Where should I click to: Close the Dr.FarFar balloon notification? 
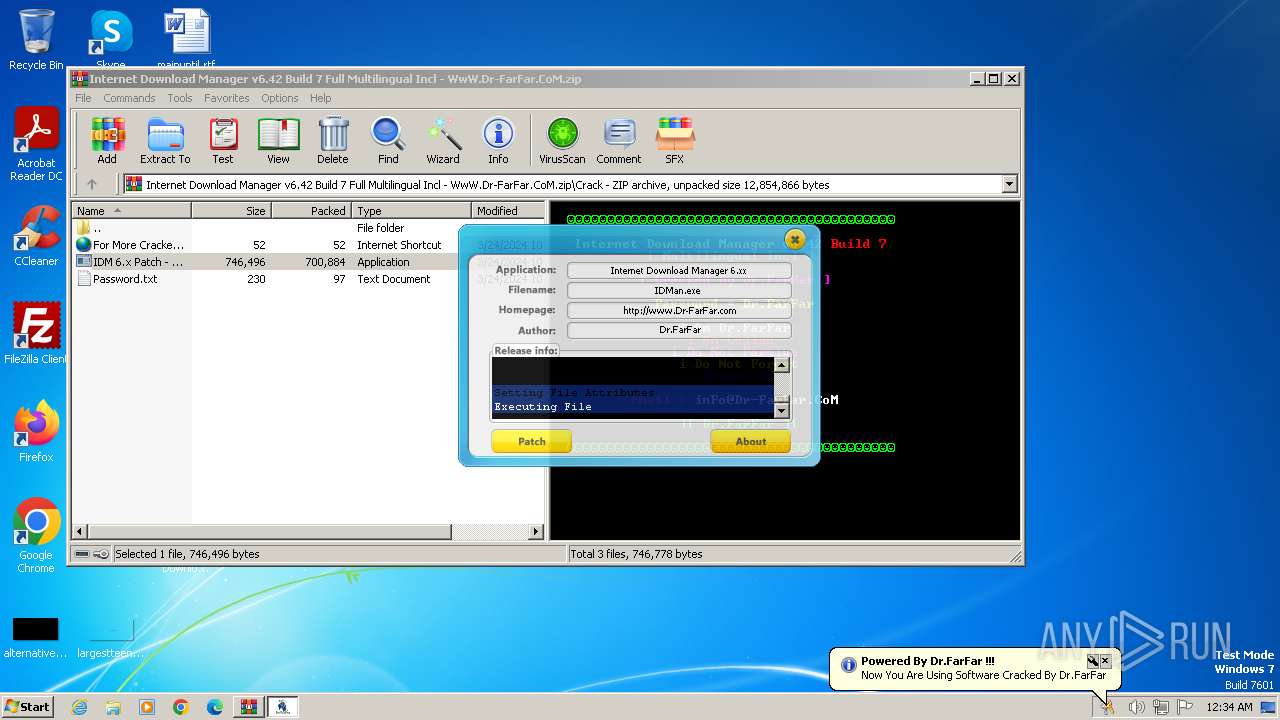coord(1105,661)
